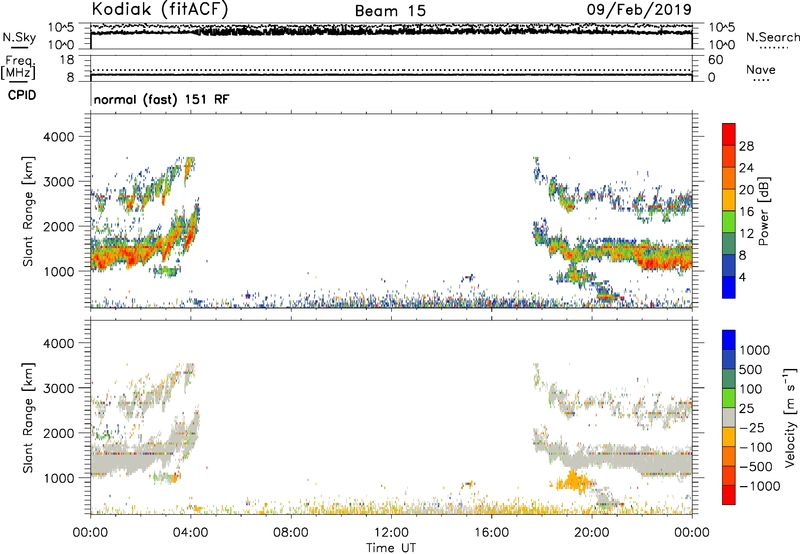This screenshot has width=800, height=554.
Task: Click the "20:00" time axis tick label
Action: coord(591,533)
